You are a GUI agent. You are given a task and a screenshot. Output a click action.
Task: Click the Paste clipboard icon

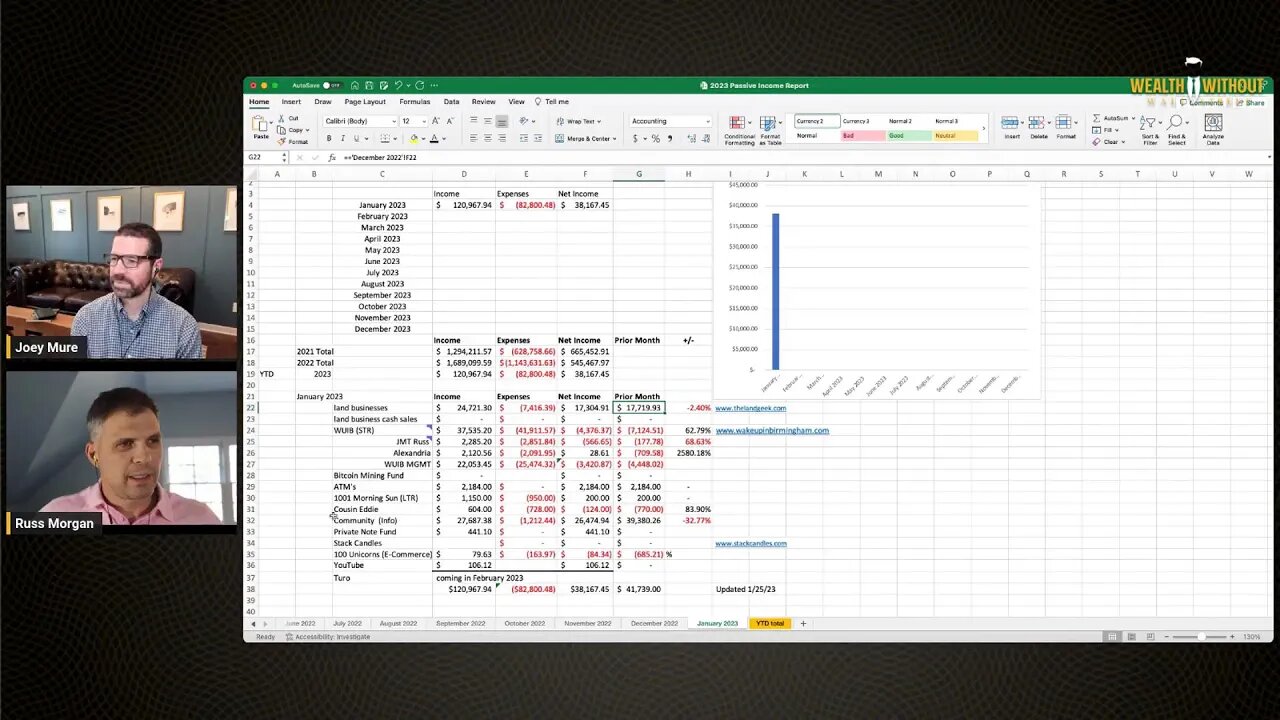click(260, 124)
